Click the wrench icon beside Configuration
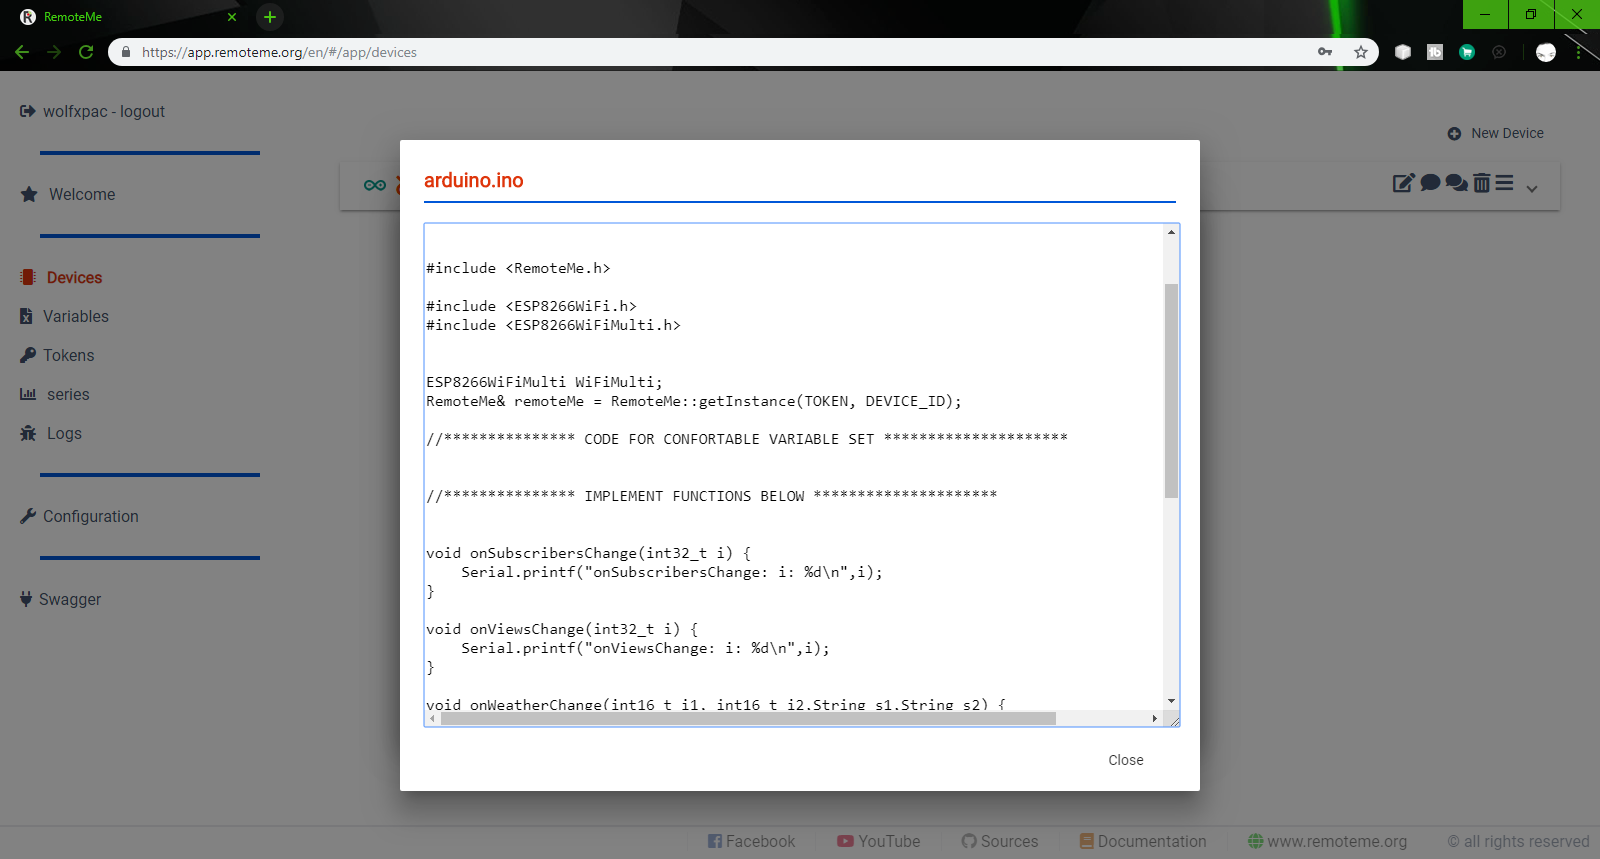This screenshot has height=859, width=1600. coord(28,516)
